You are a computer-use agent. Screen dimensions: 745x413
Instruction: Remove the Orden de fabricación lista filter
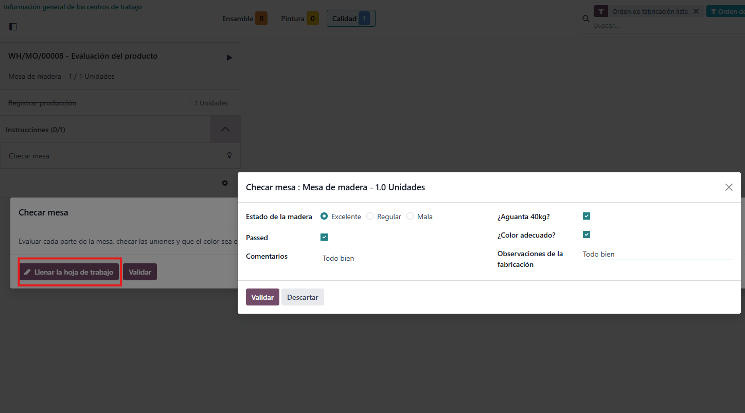[696, 11]
